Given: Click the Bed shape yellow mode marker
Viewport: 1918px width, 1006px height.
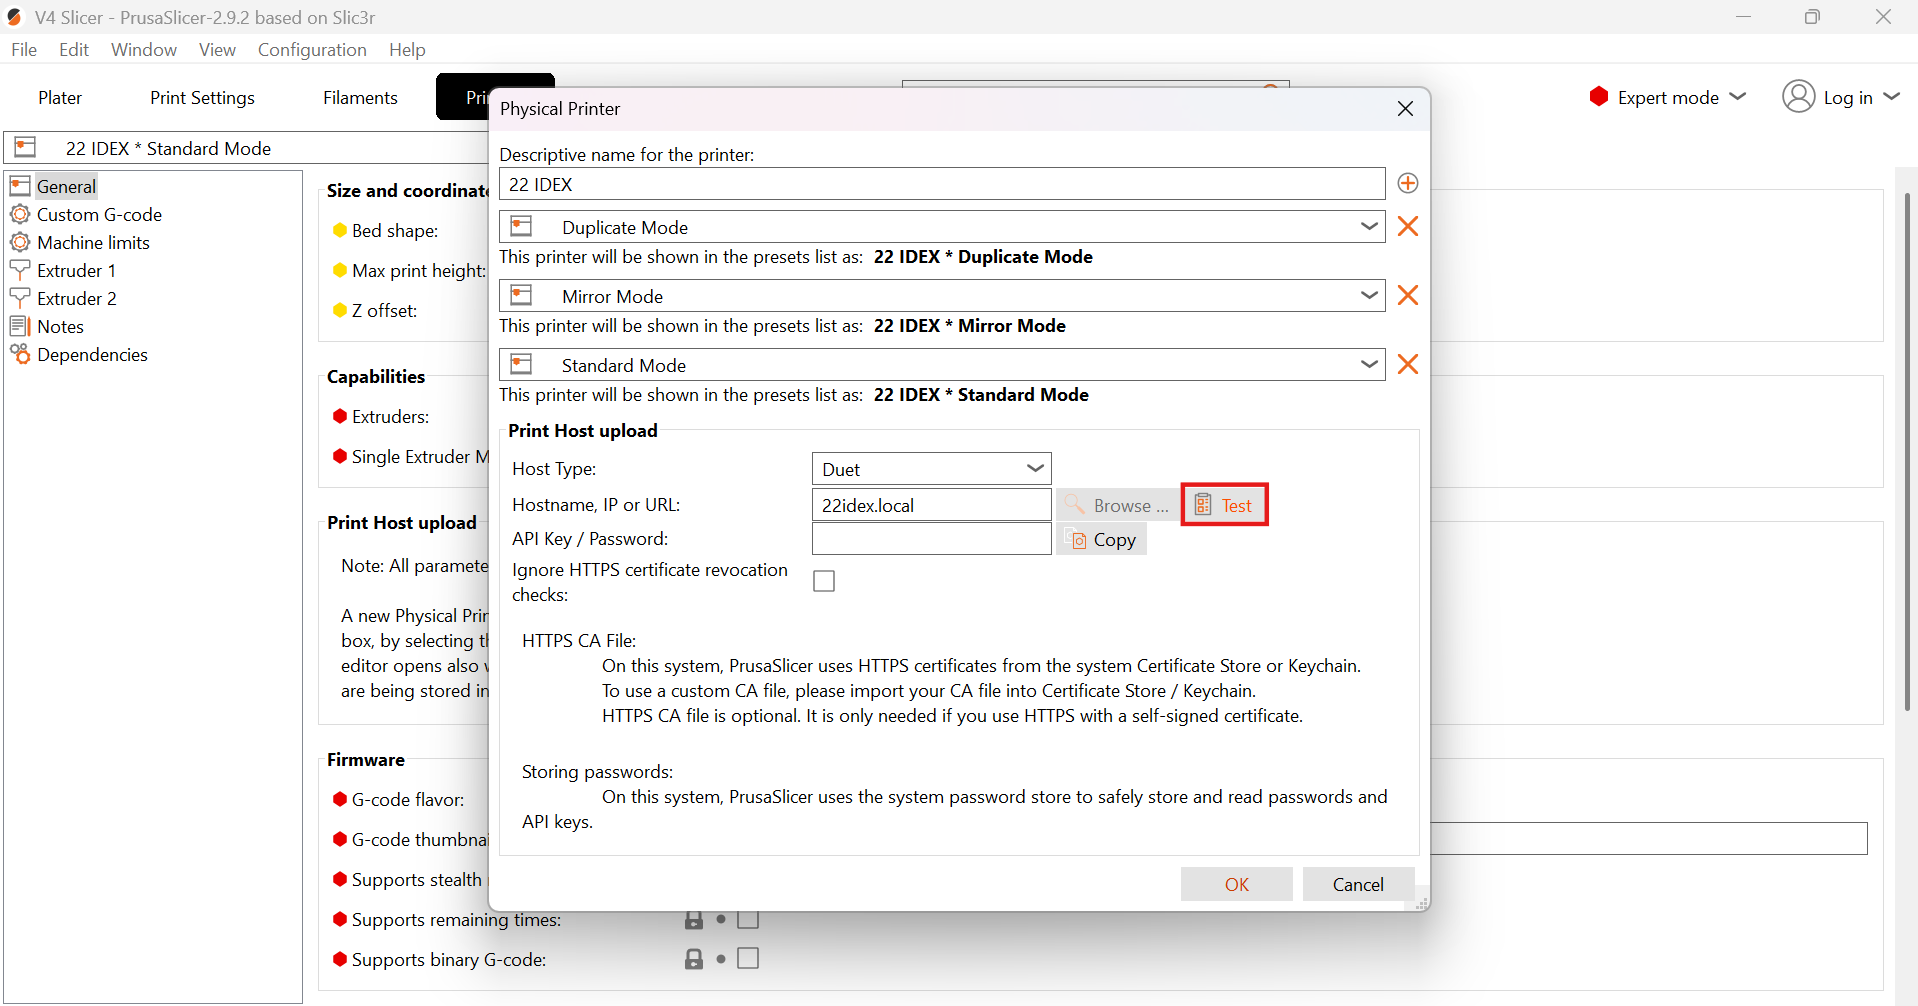Looking at the screenshot, I should 340,230.
